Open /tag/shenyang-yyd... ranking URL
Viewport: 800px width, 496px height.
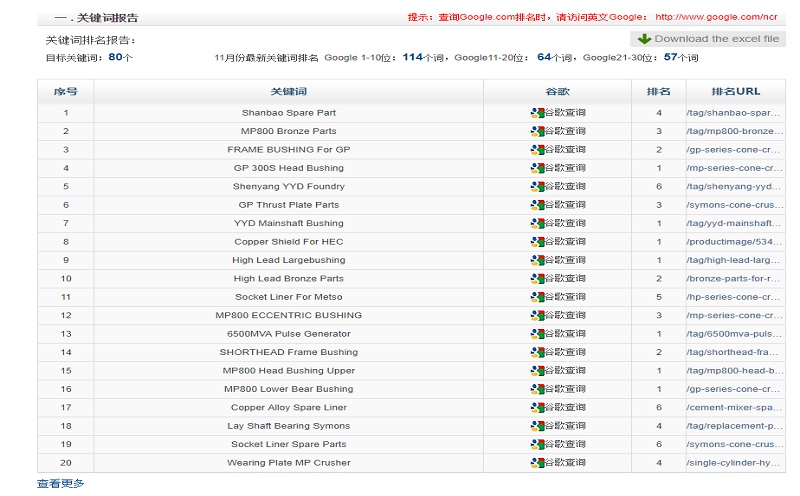pyautogui.click(x=734, y=186)
